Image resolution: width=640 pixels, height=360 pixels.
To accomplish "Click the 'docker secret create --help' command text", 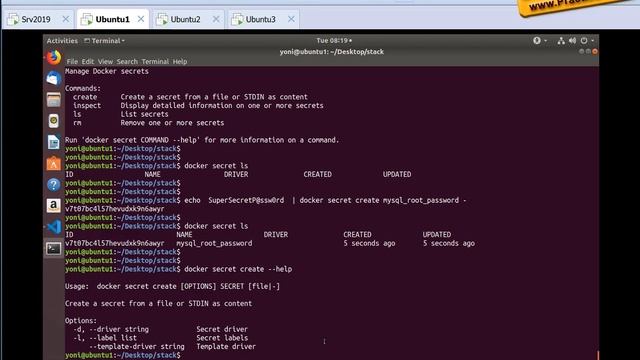I will 238,269.
